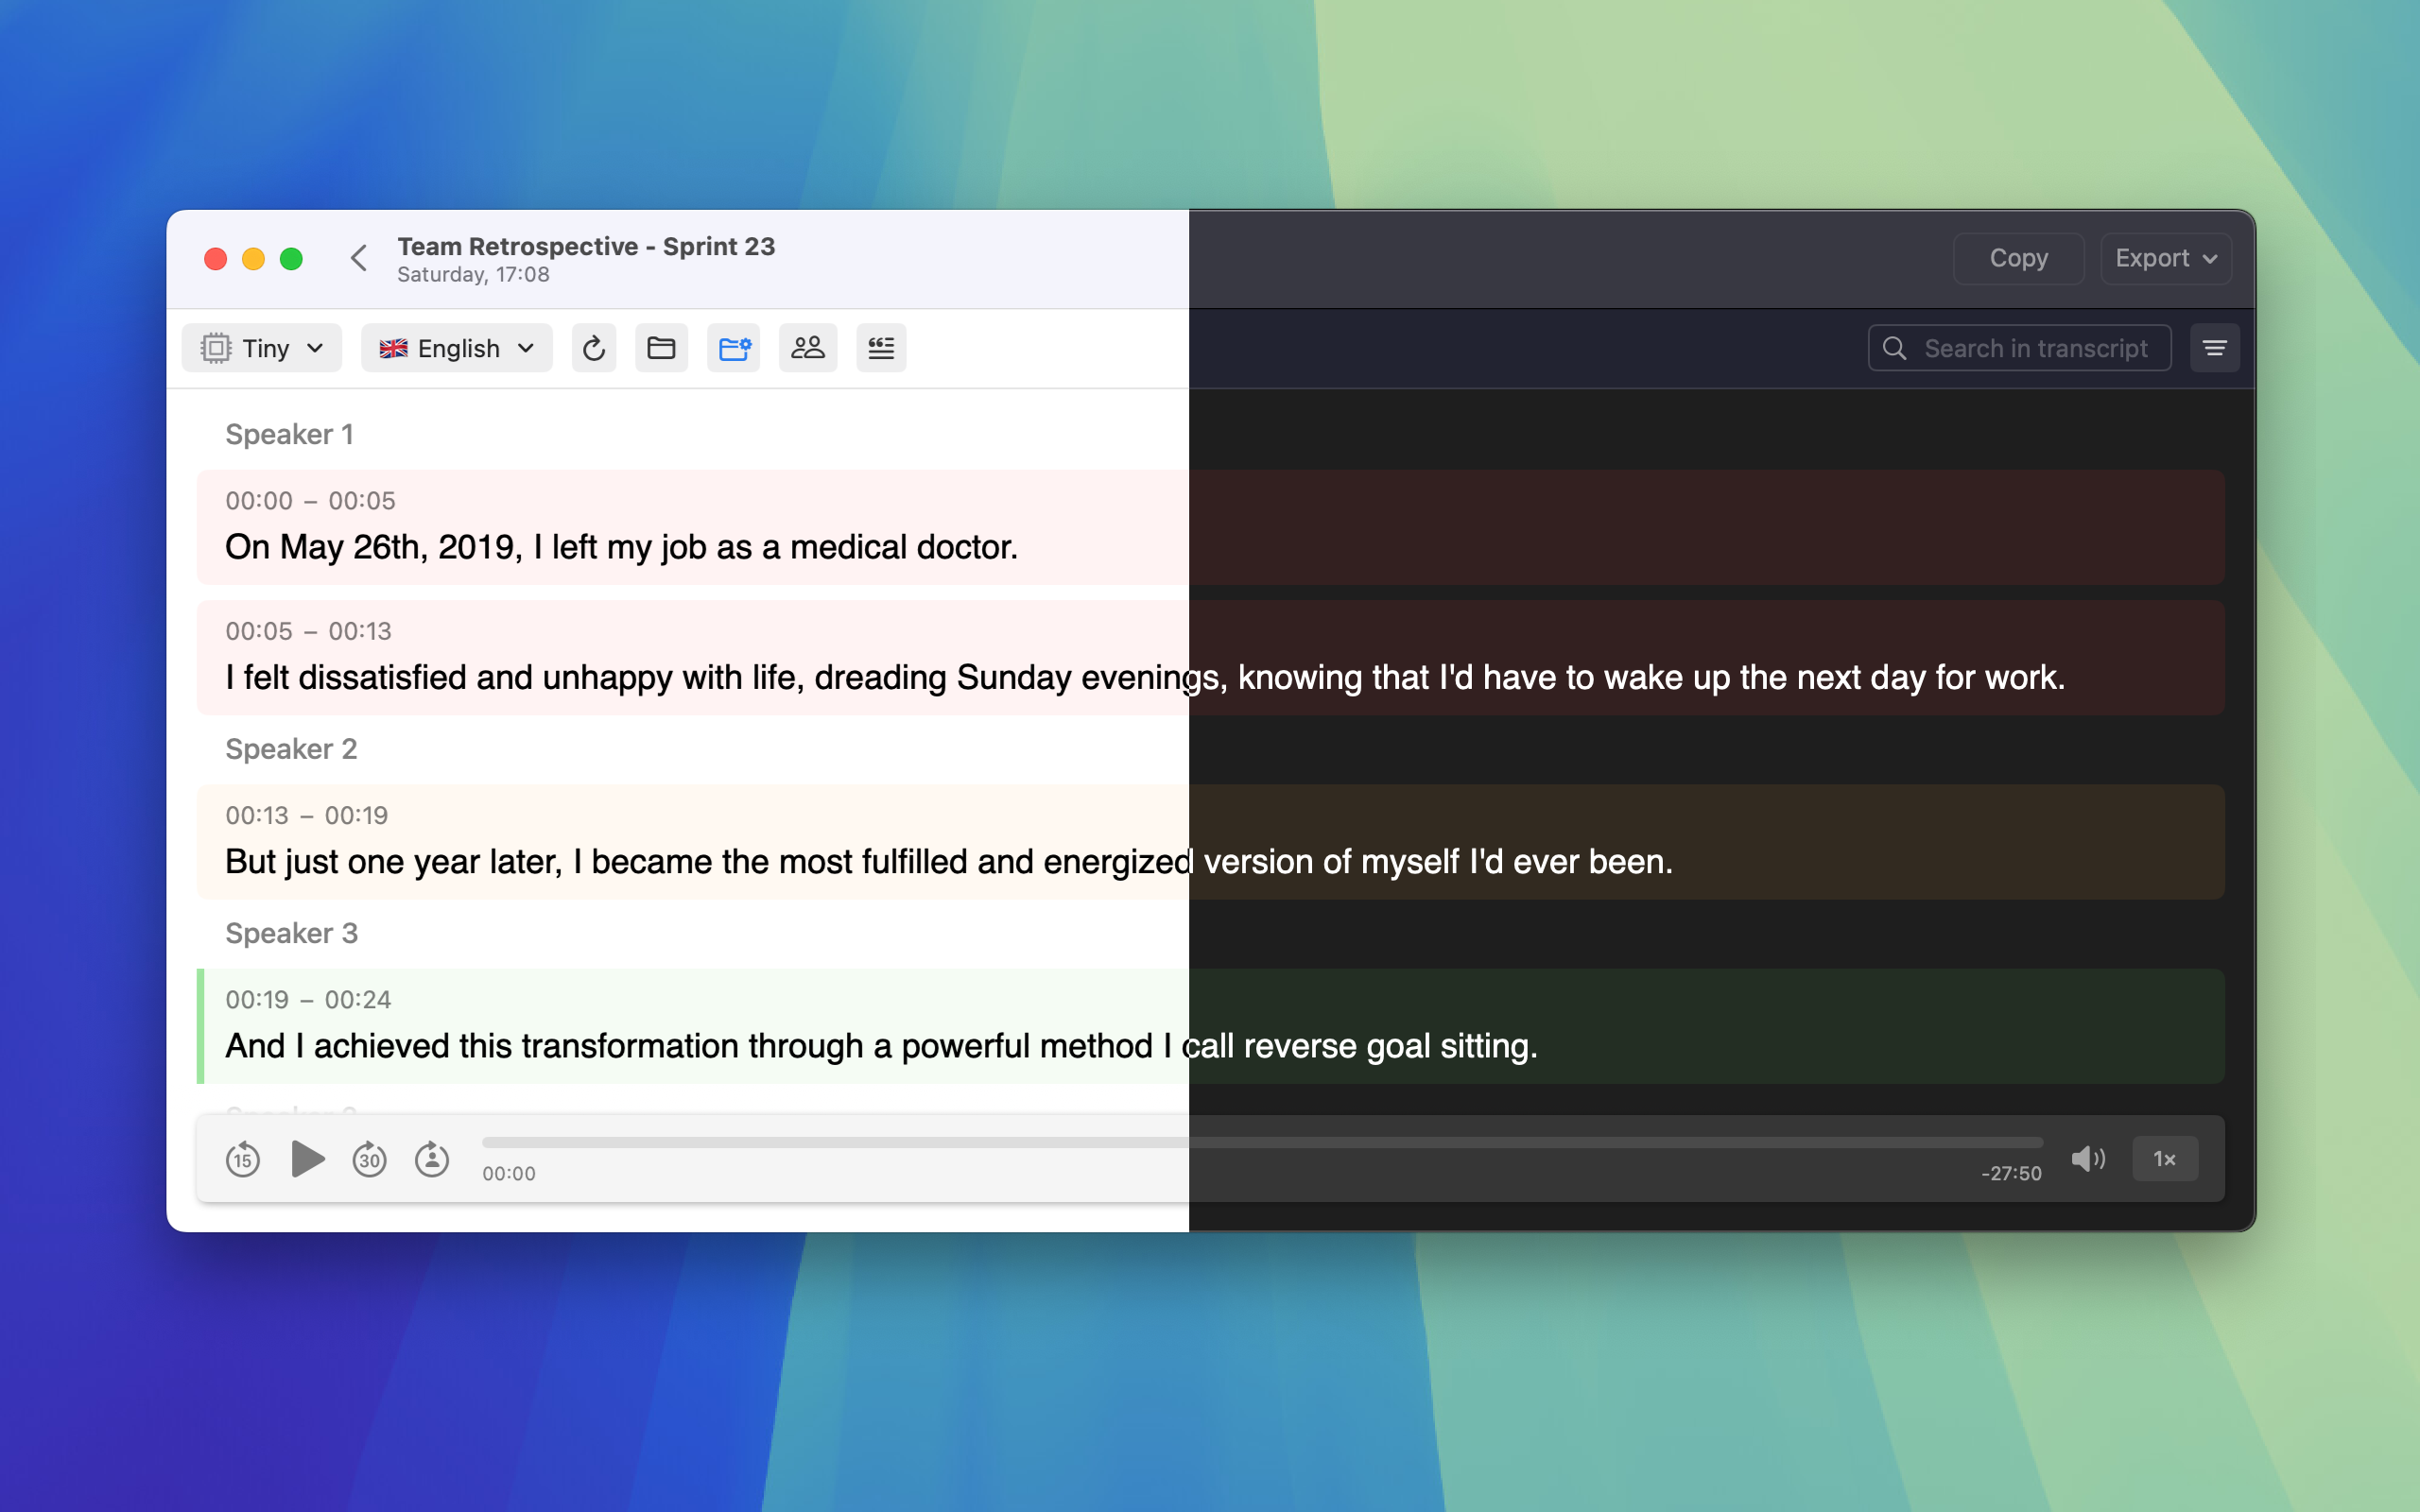Click the 00:00 – 00:05 timestamp
The image size is (2420, 1512).
click(x=310, y=501)
